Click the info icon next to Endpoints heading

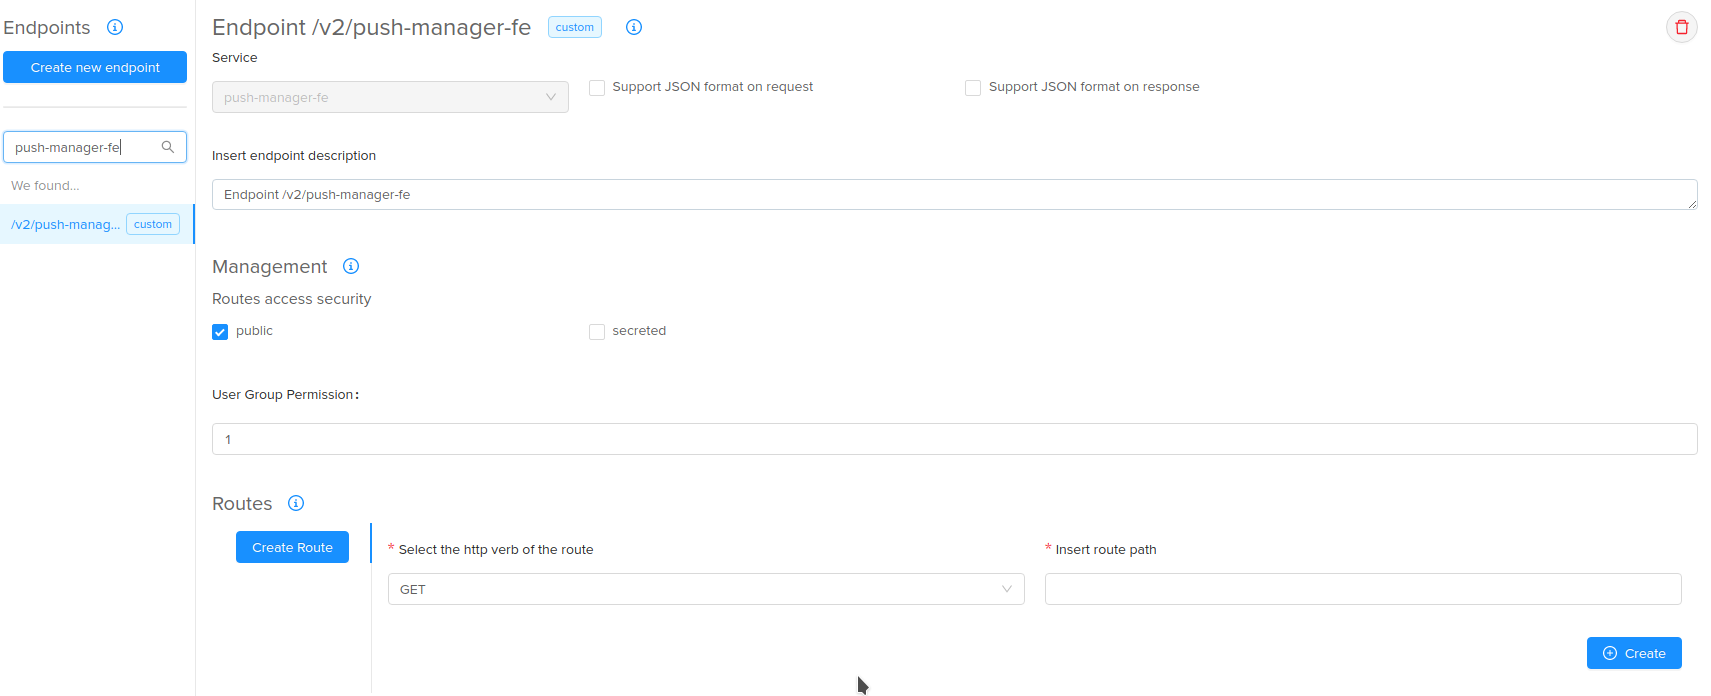(115, 27)
